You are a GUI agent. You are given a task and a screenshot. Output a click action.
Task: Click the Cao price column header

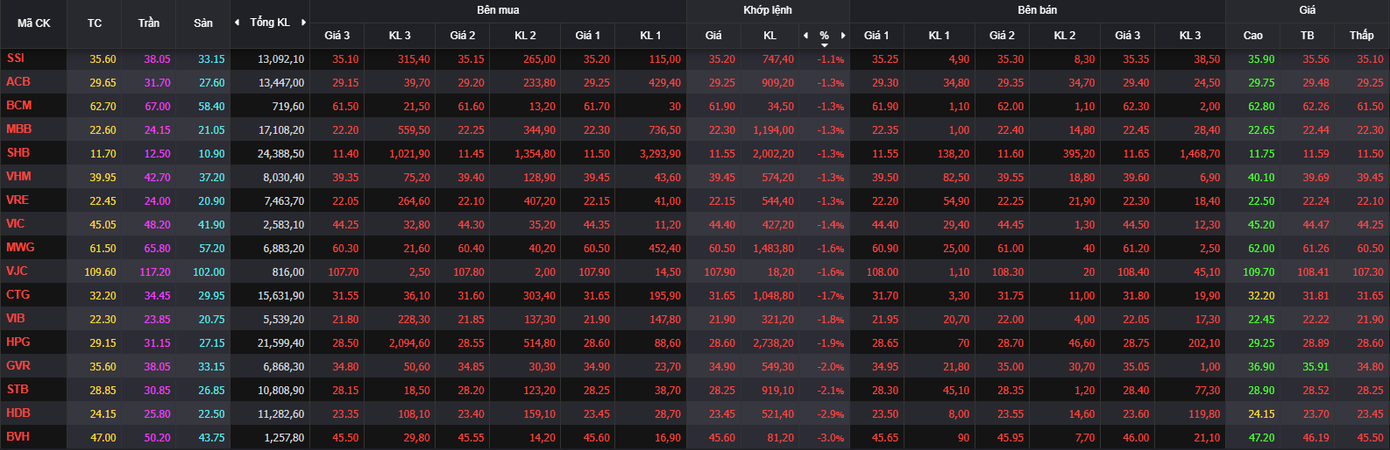[1253, 35]
